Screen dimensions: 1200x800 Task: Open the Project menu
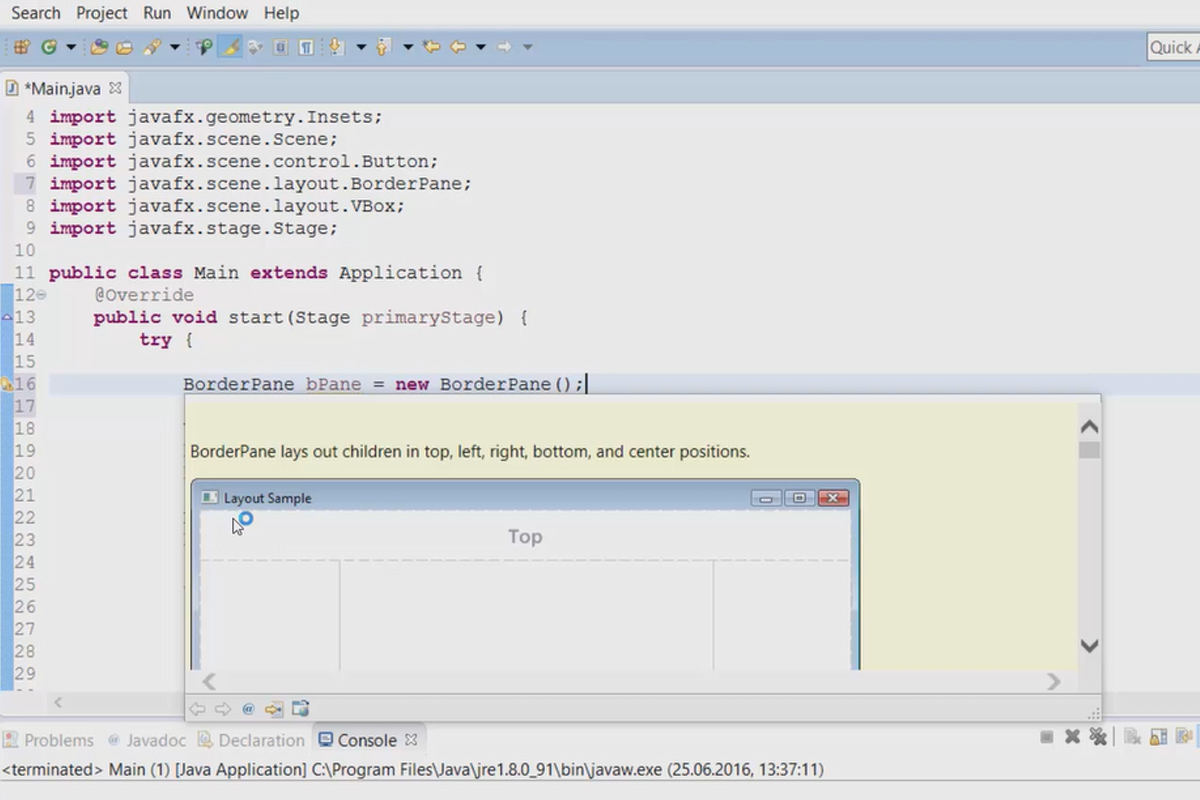pyautogui.click(x=101, y=13)
